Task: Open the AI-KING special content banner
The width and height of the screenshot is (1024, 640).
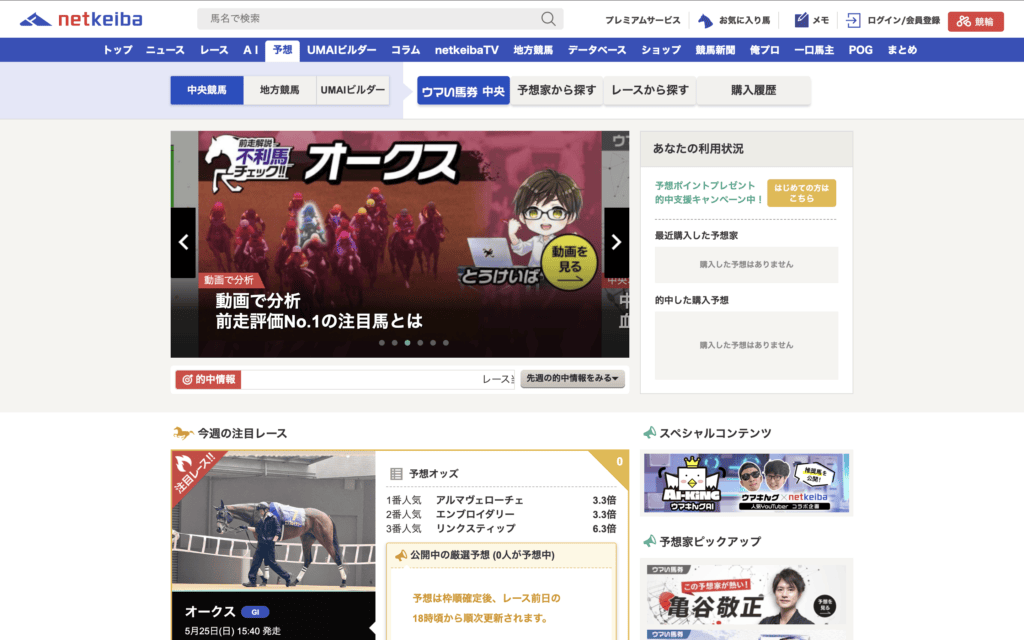Action: (746, 483)
